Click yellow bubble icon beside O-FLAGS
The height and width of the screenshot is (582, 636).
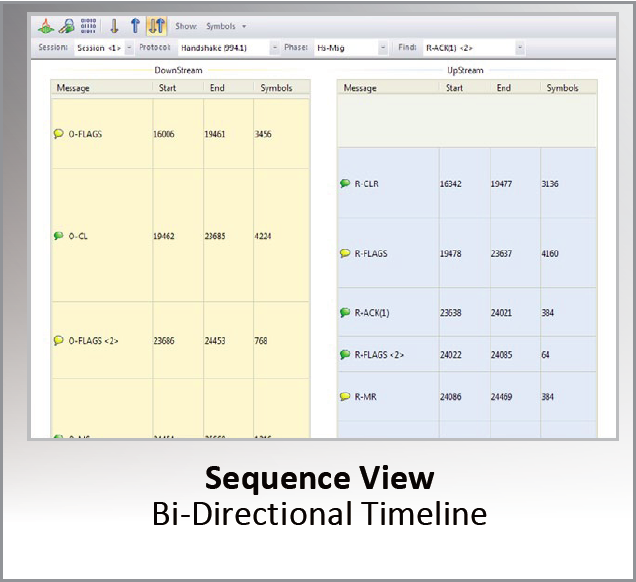(58, 133)
